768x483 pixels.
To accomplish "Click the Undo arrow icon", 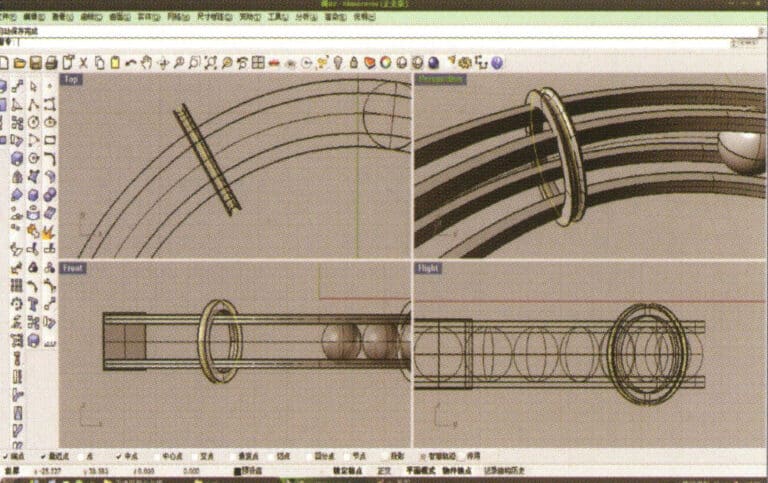I will (x=130, y=63).
